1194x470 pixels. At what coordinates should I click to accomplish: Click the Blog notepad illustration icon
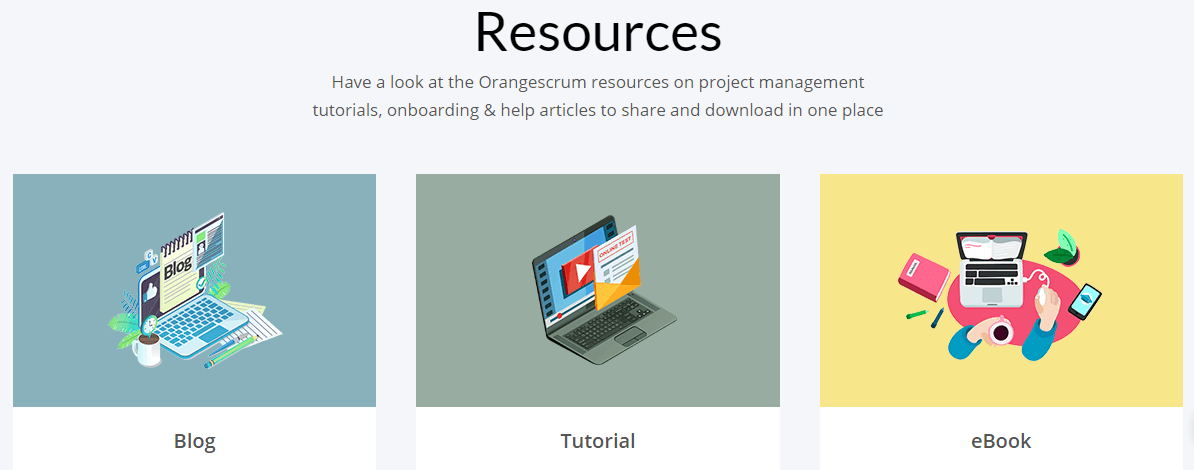click(180, 268)
